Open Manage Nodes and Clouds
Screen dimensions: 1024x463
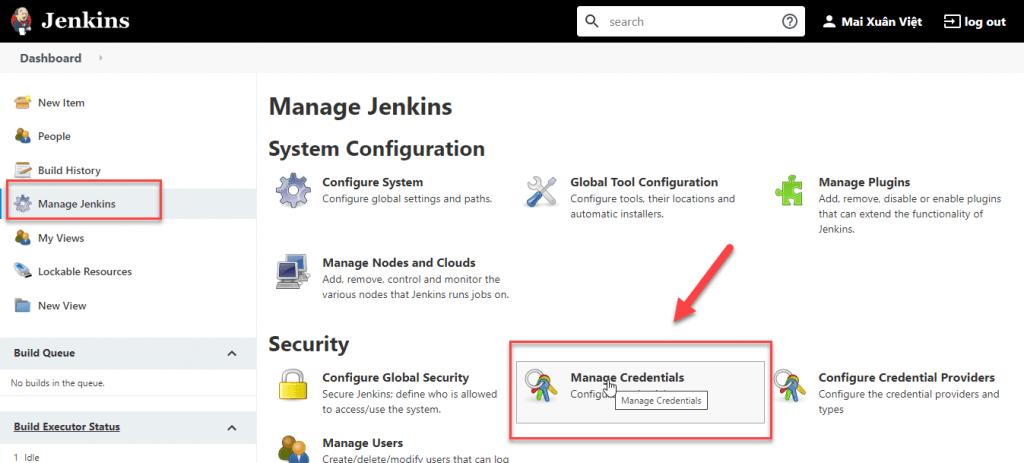(x=399, y=263)
